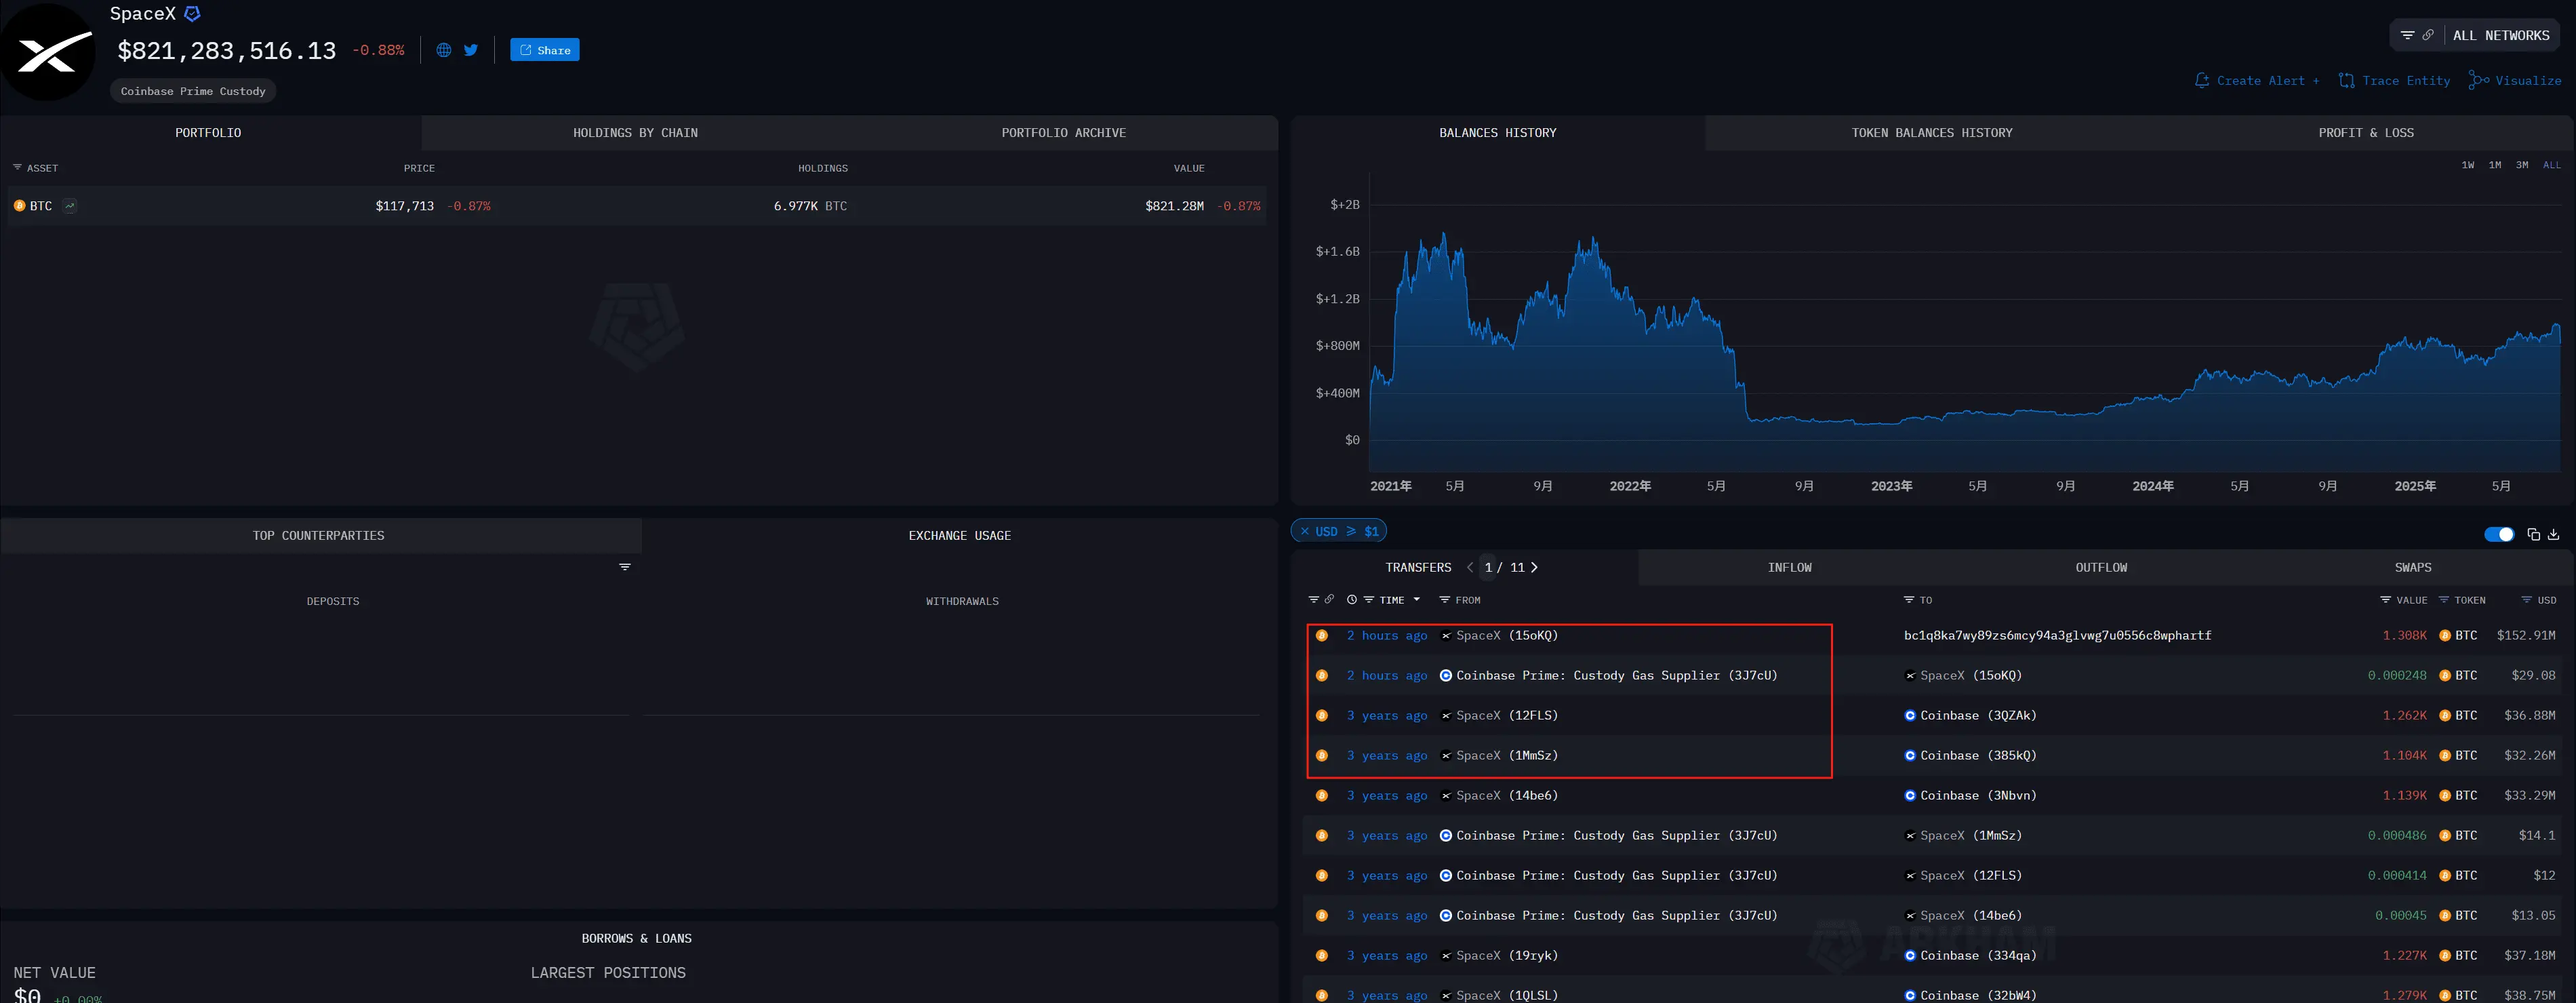Download the transfers as a file
Image resolution: width=2576 pixels, height=1003 pixels.
(x=2554, y=534)
